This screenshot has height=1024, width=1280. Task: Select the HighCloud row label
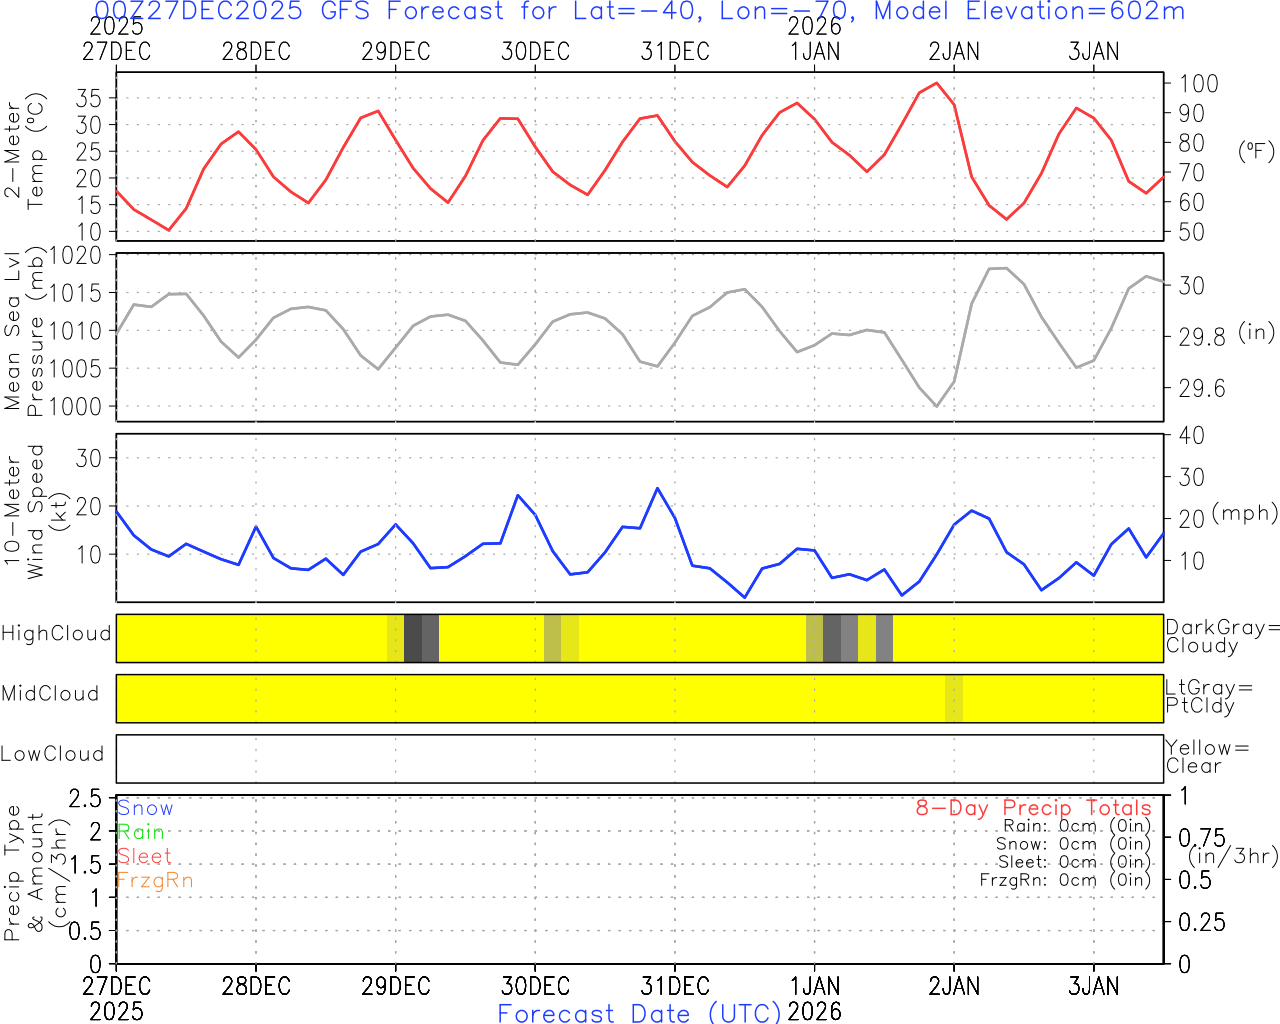(56, 634)
